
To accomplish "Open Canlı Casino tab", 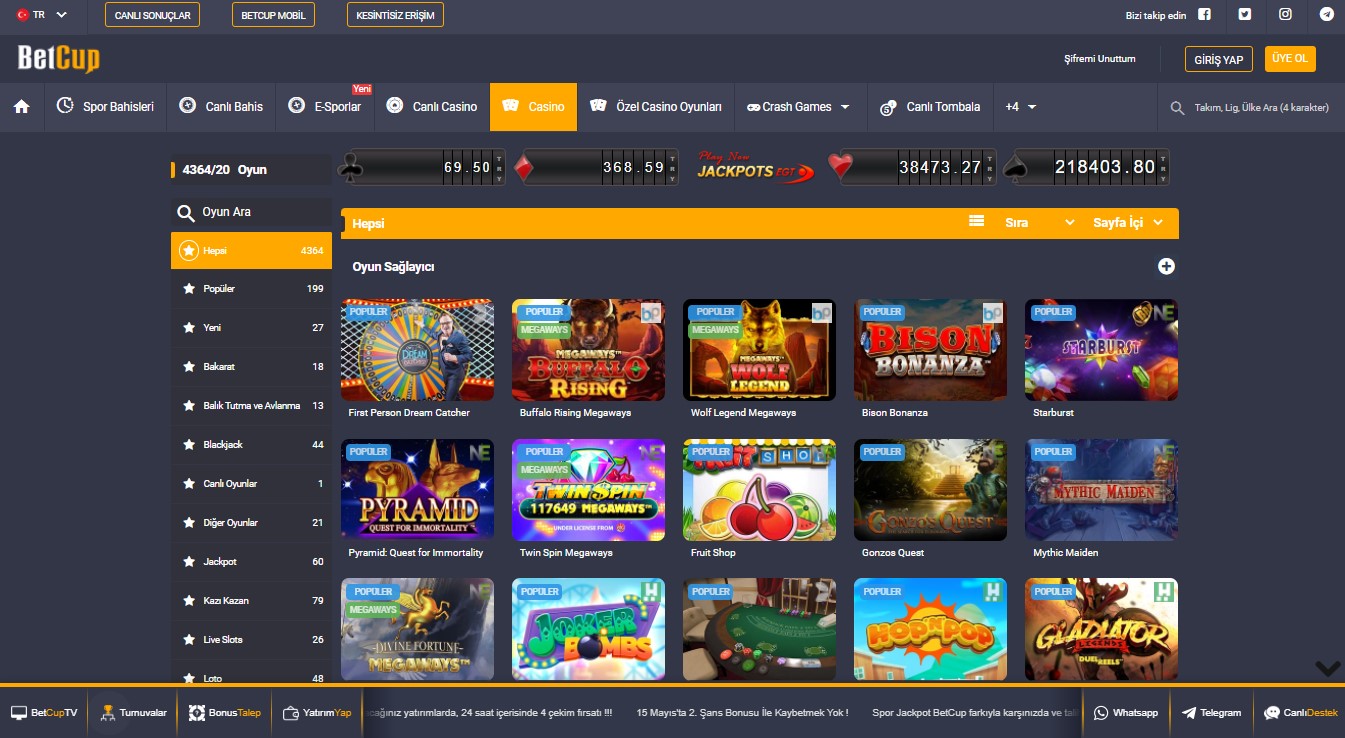I will [x=432, y=107].
